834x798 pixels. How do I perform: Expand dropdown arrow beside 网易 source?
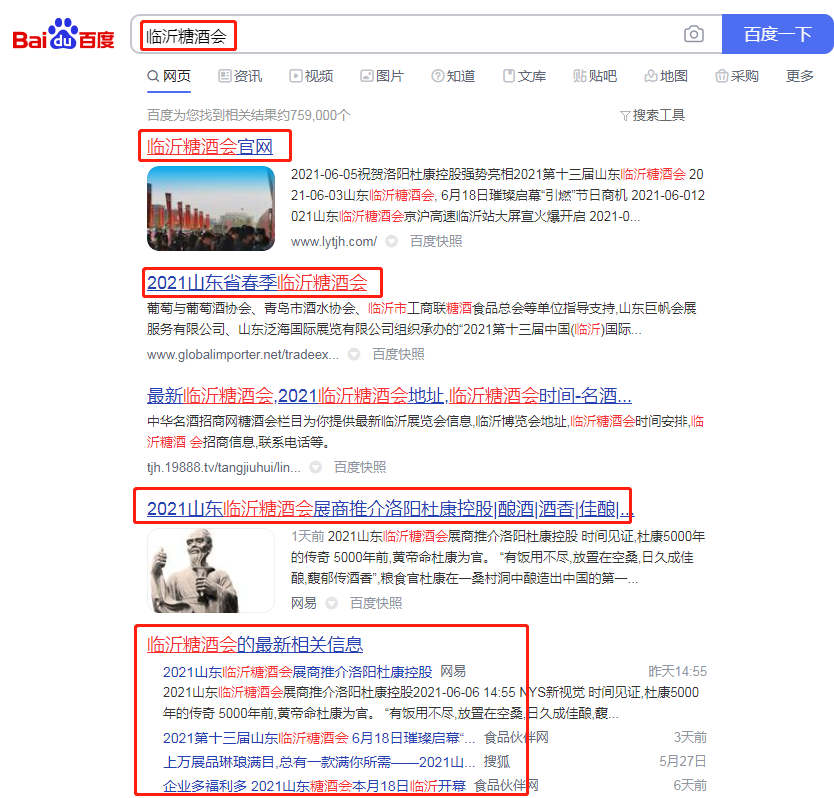pyautogui.click(x=332, y=603)
